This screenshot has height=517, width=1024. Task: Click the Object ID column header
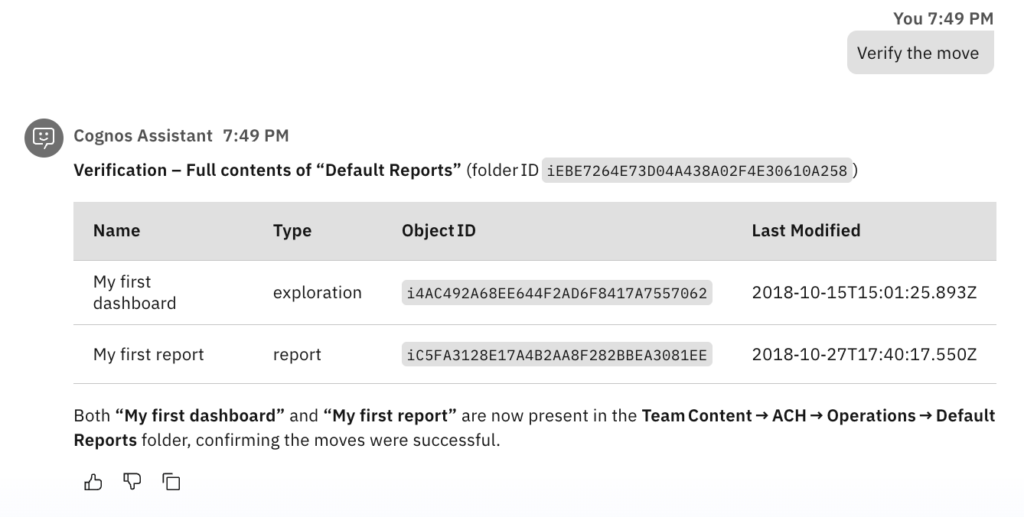pyautogui.click(x=438, y=231)
